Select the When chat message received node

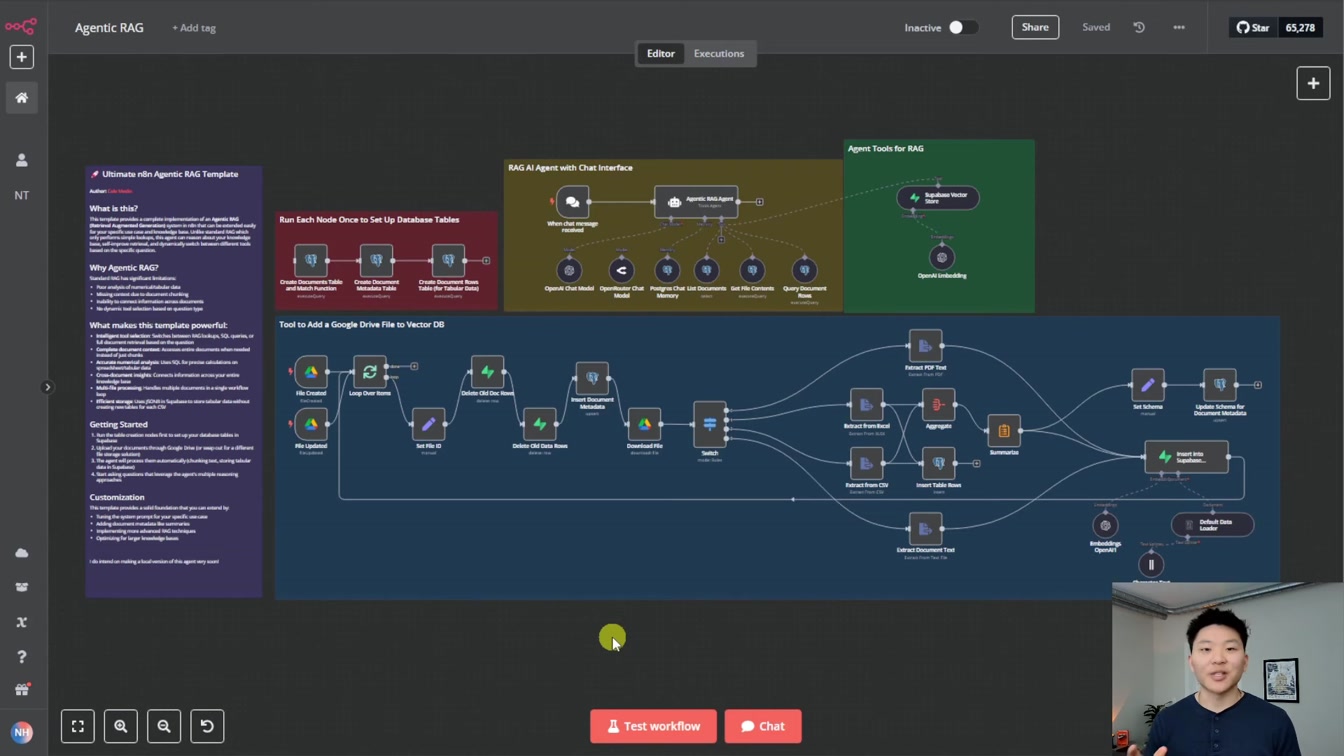[x=572, y=202]
